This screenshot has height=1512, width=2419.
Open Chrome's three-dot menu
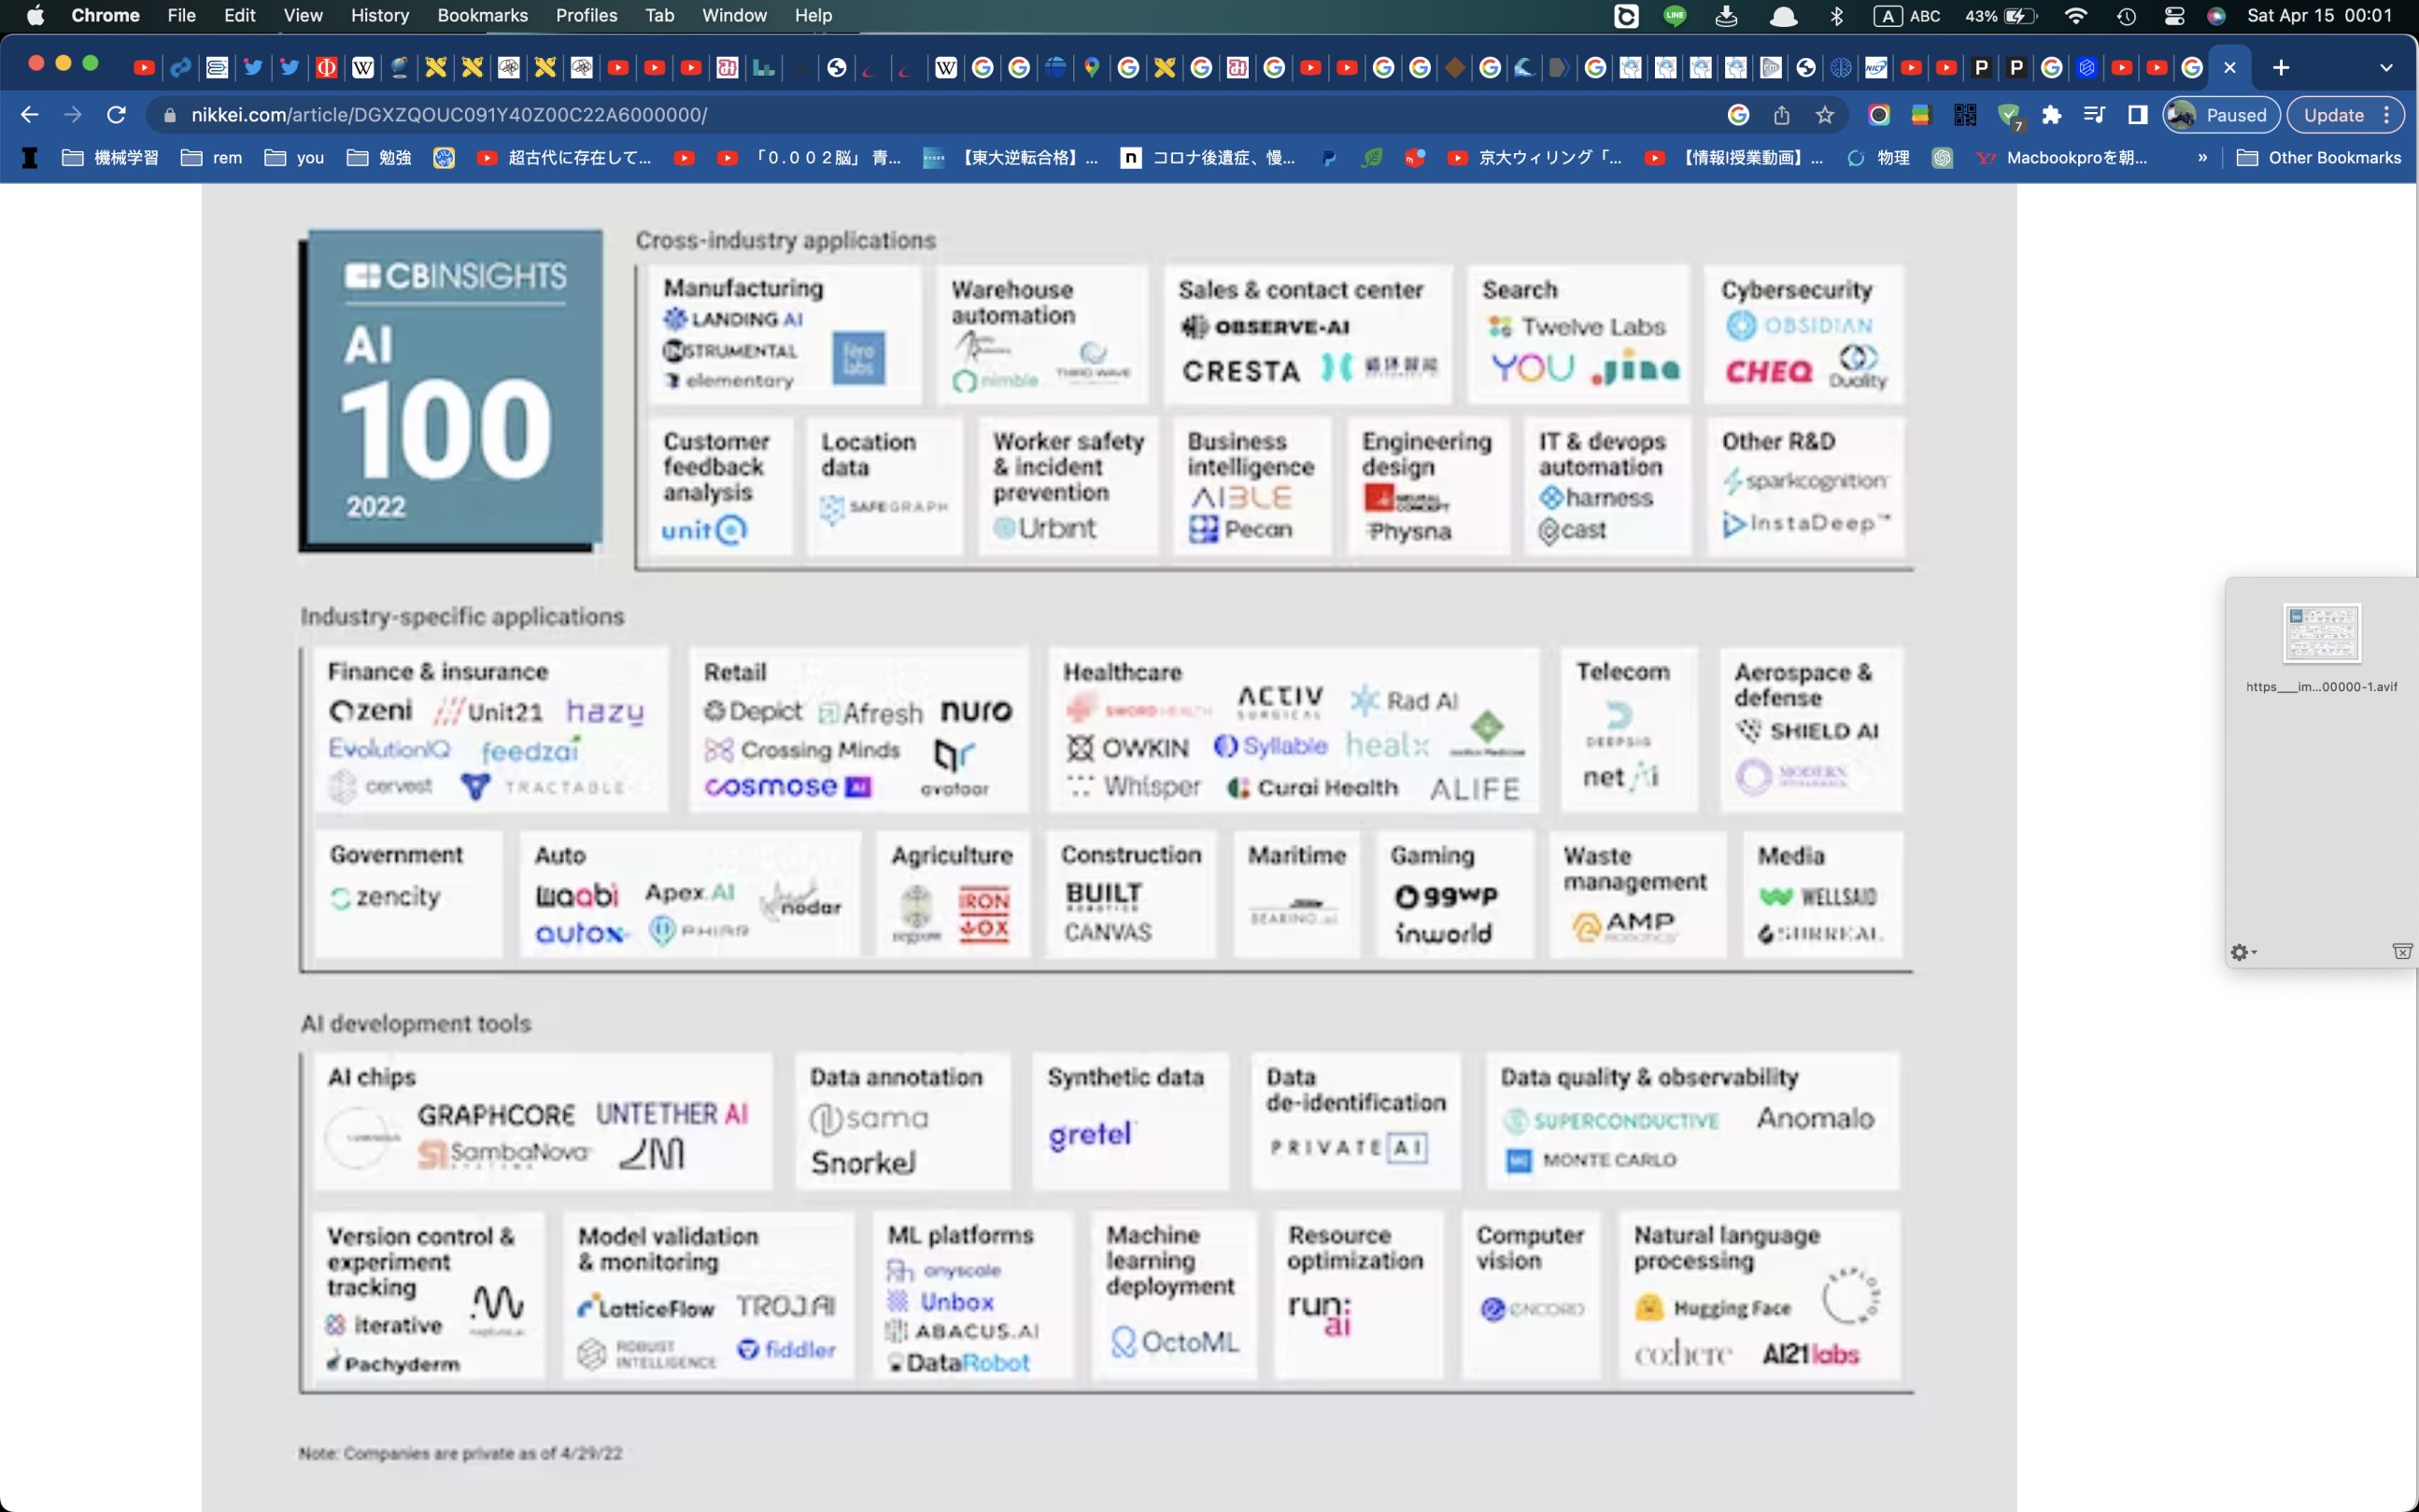tap(2387, 115)
